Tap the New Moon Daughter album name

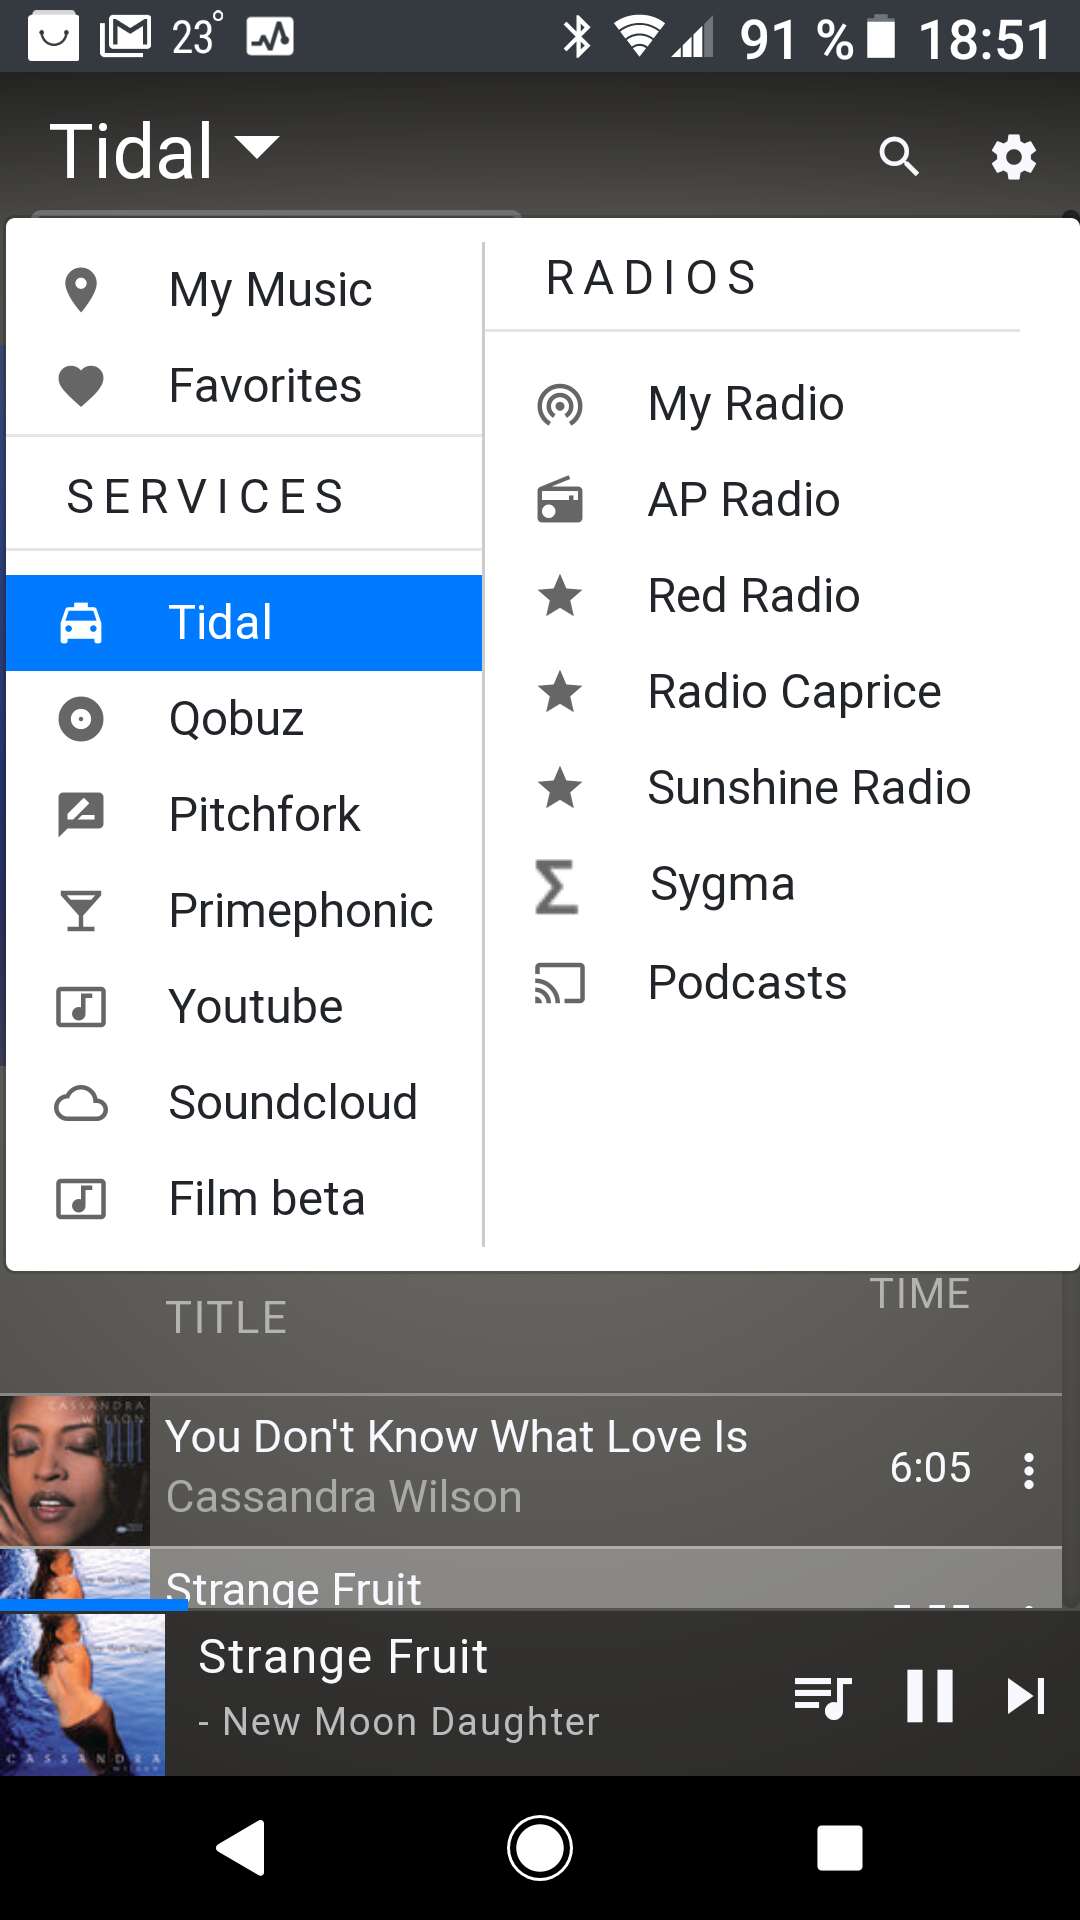click(x=411, y=1722)
